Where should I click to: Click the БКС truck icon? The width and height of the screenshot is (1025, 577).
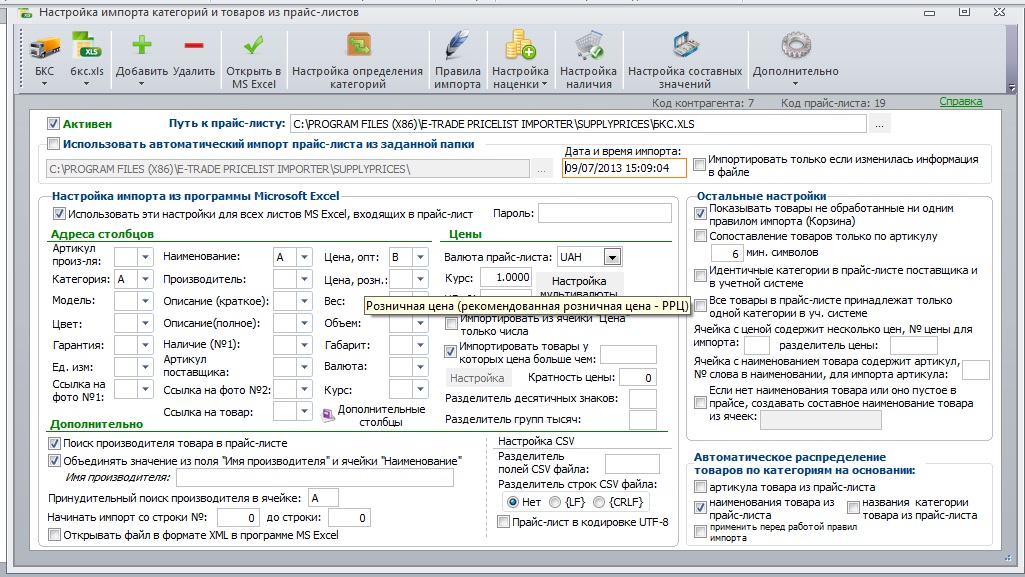click(44, 48)
